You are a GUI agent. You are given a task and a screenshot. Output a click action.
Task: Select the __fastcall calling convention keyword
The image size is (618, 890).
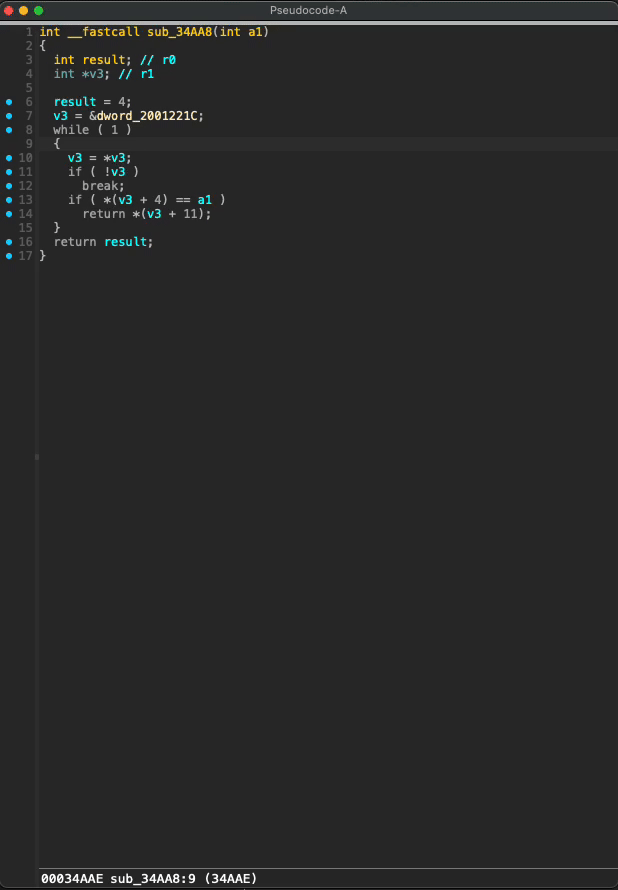tap(104, 32)
